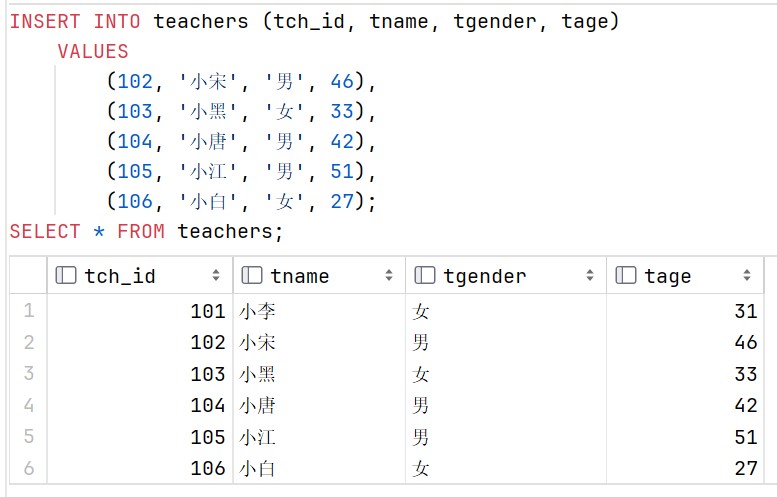The height and width of the screenshot is (497, 777).
Task: Select result row number 4
Action: click(x=29, y=405)
